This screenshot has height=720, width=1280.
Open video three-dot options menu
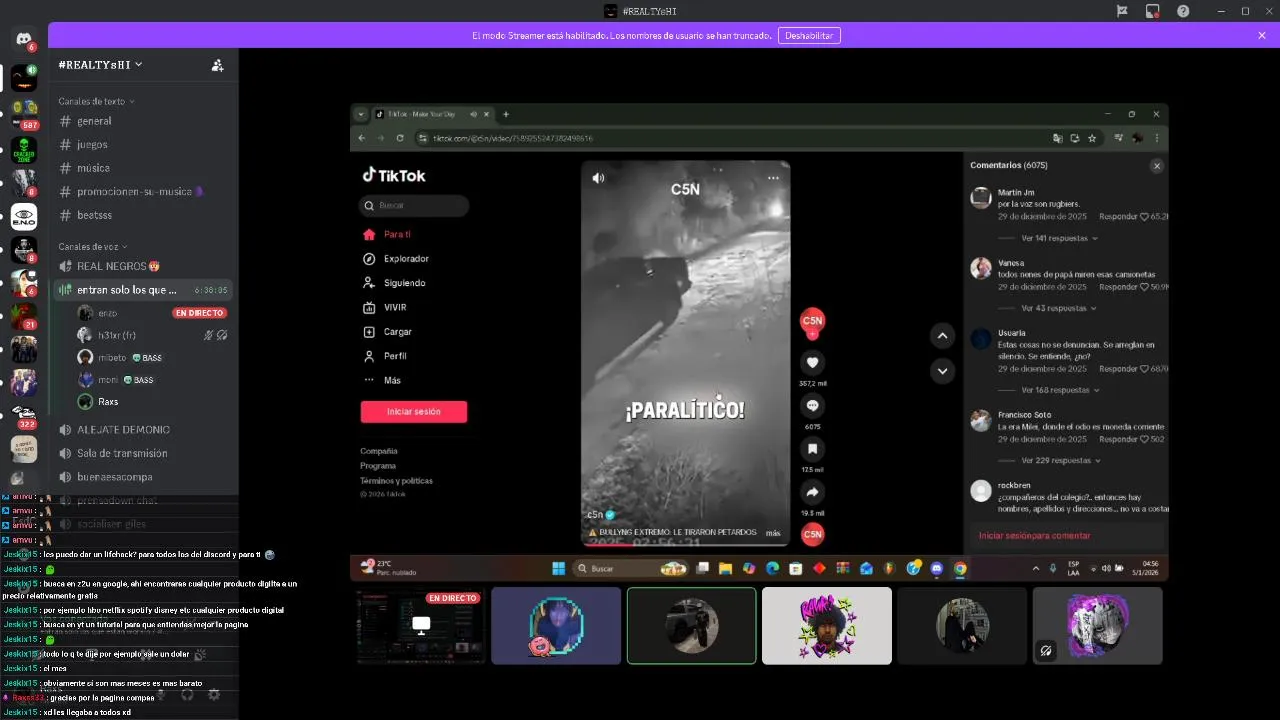(x=773, y=178)
